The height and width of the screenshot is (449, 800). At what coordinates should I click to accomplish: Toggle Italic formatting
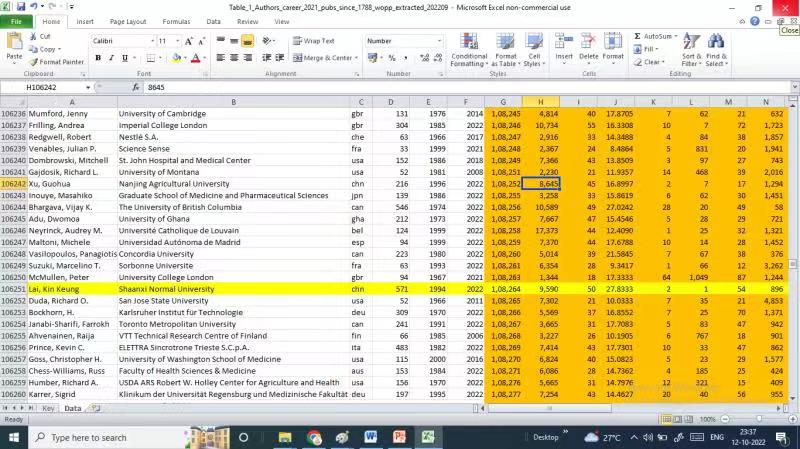coord(112,58)
